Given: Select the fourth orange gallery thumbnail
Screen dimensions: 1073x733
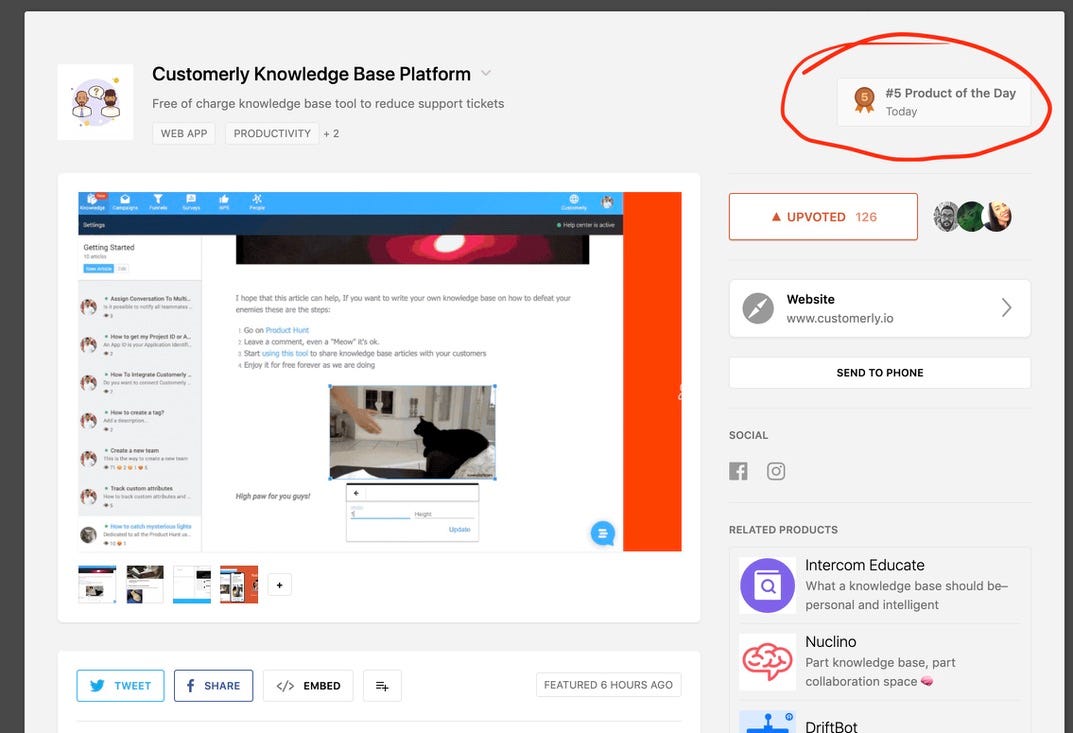Looking at the screenshot, I should coord(240,584).
